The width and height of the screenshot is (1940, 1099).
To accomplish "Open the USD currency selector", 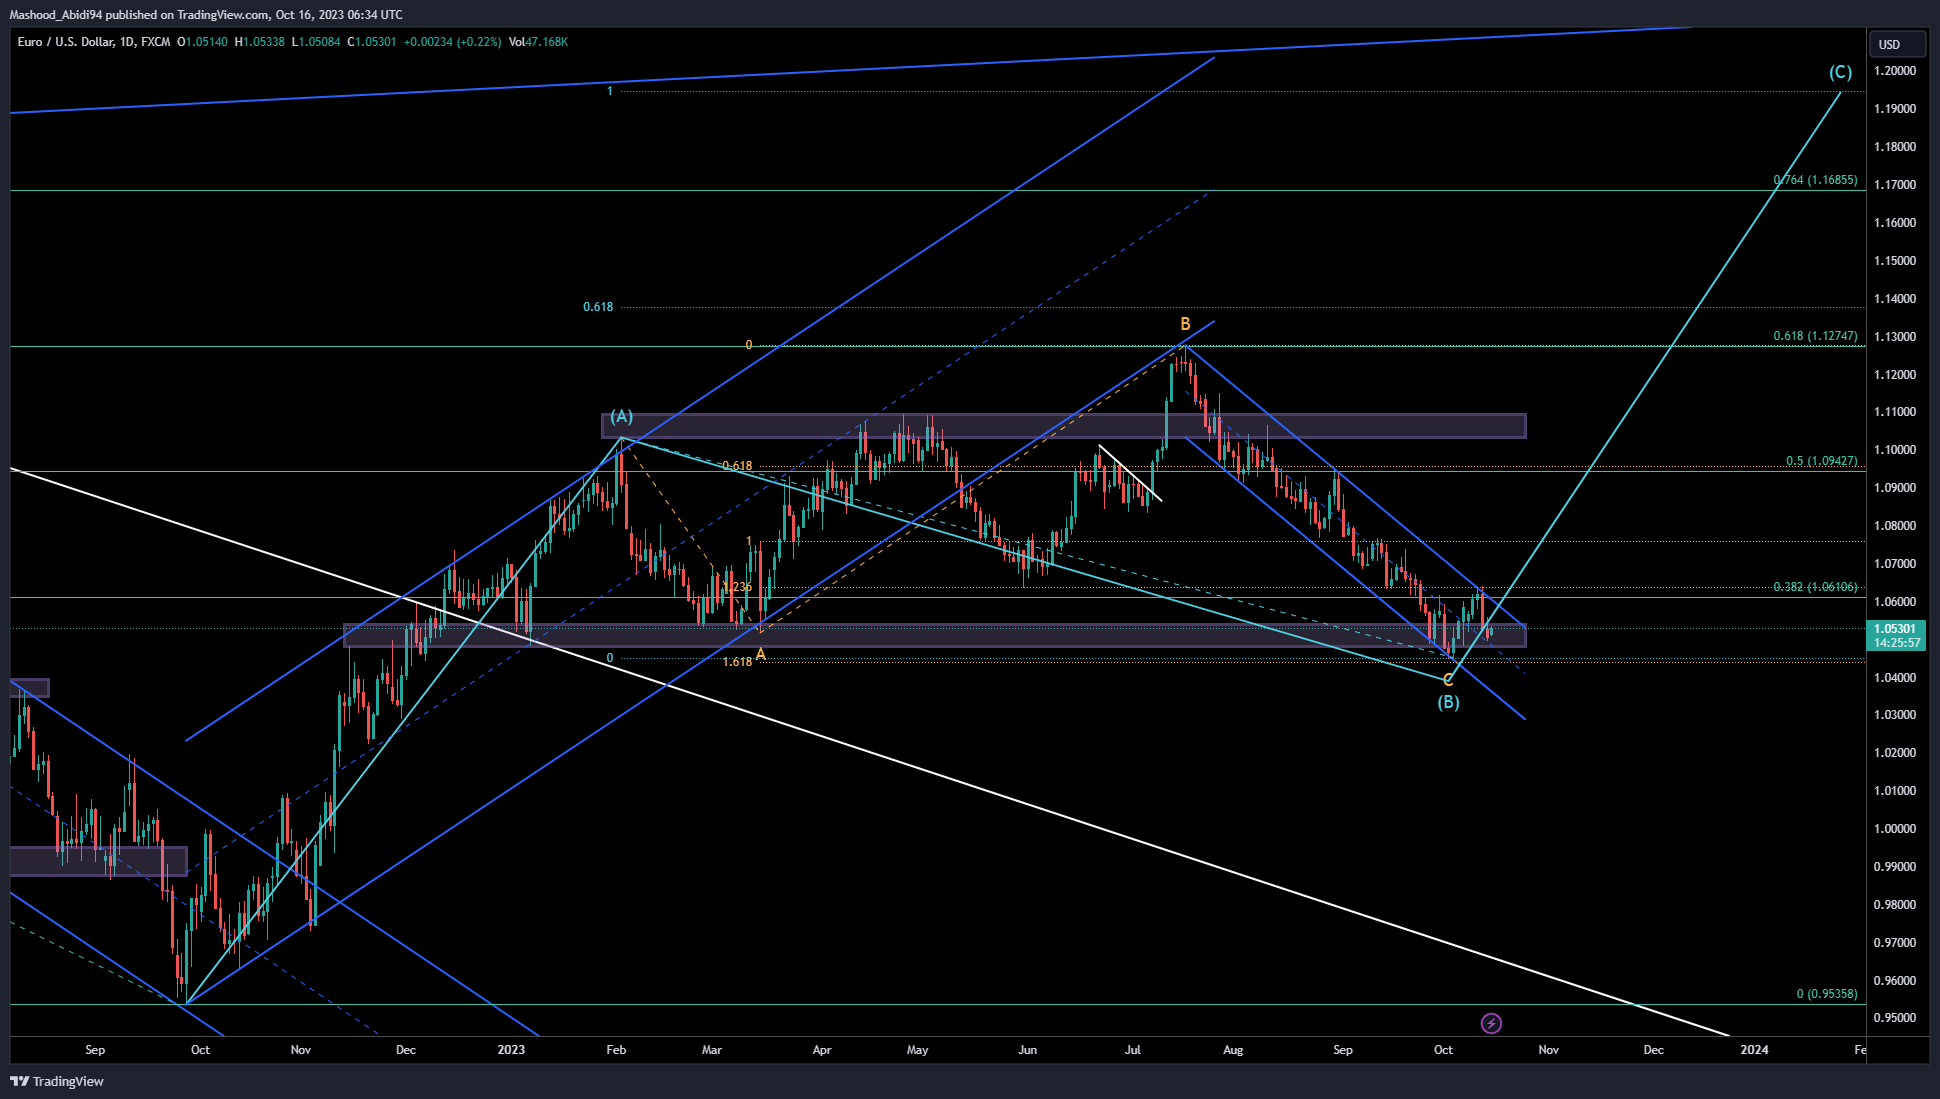I will [1897, 44].
